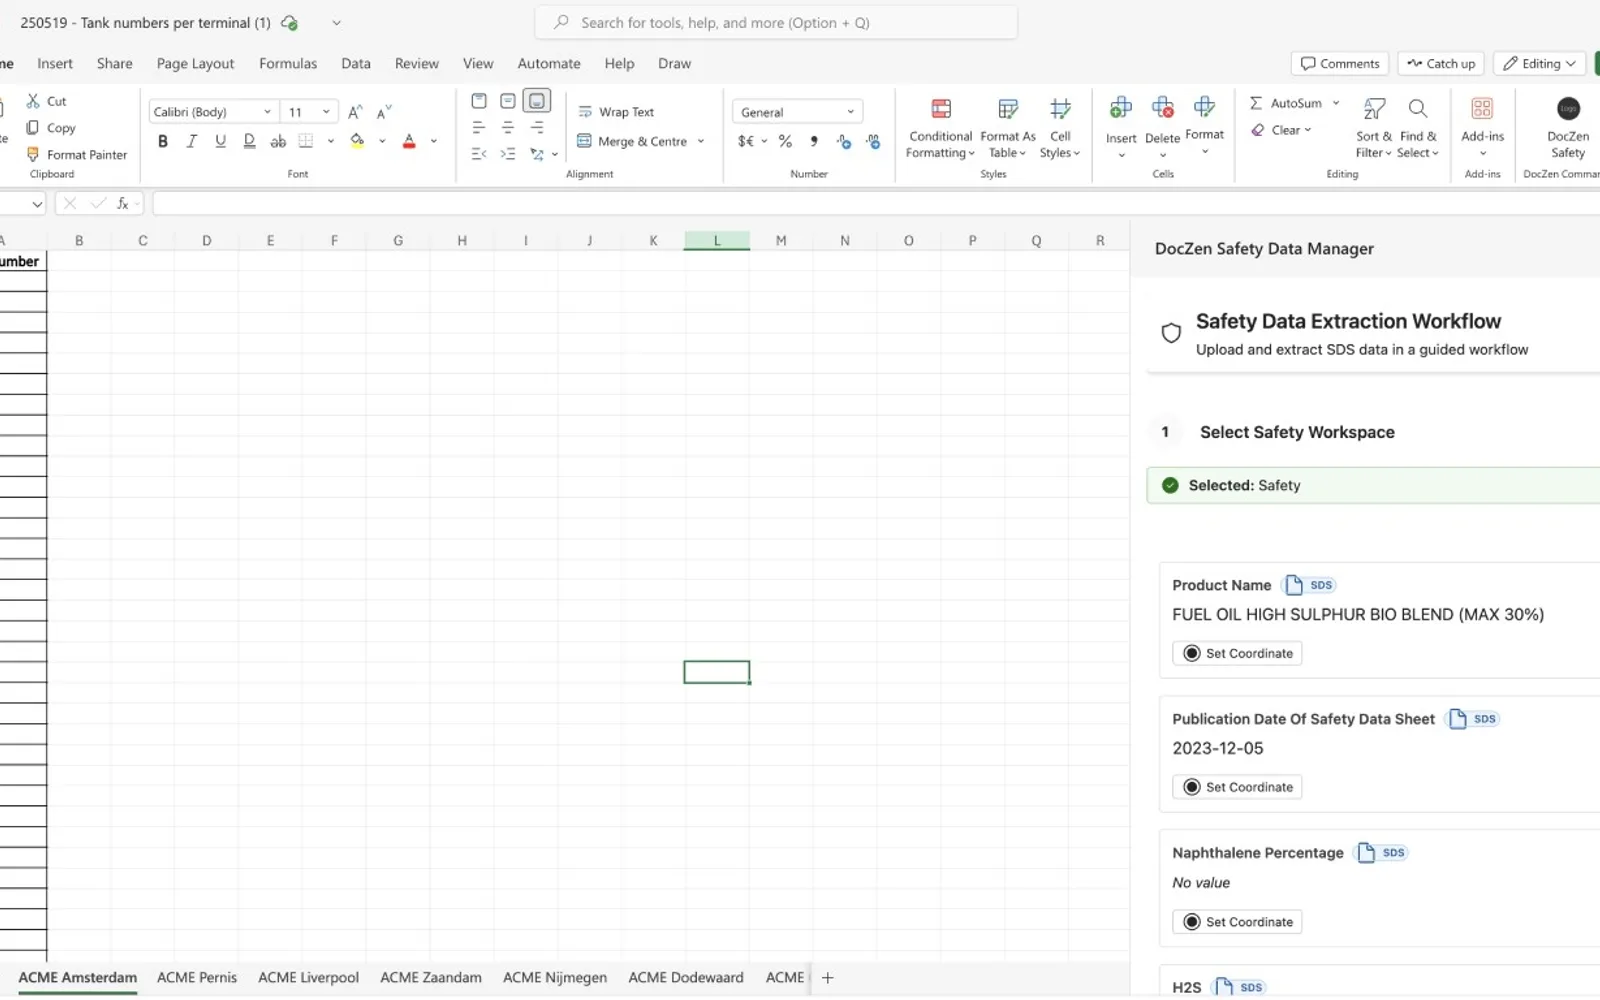Set Coordinate for Publication Date
Screen dimensions: 1600x1000
point(1237,787)
